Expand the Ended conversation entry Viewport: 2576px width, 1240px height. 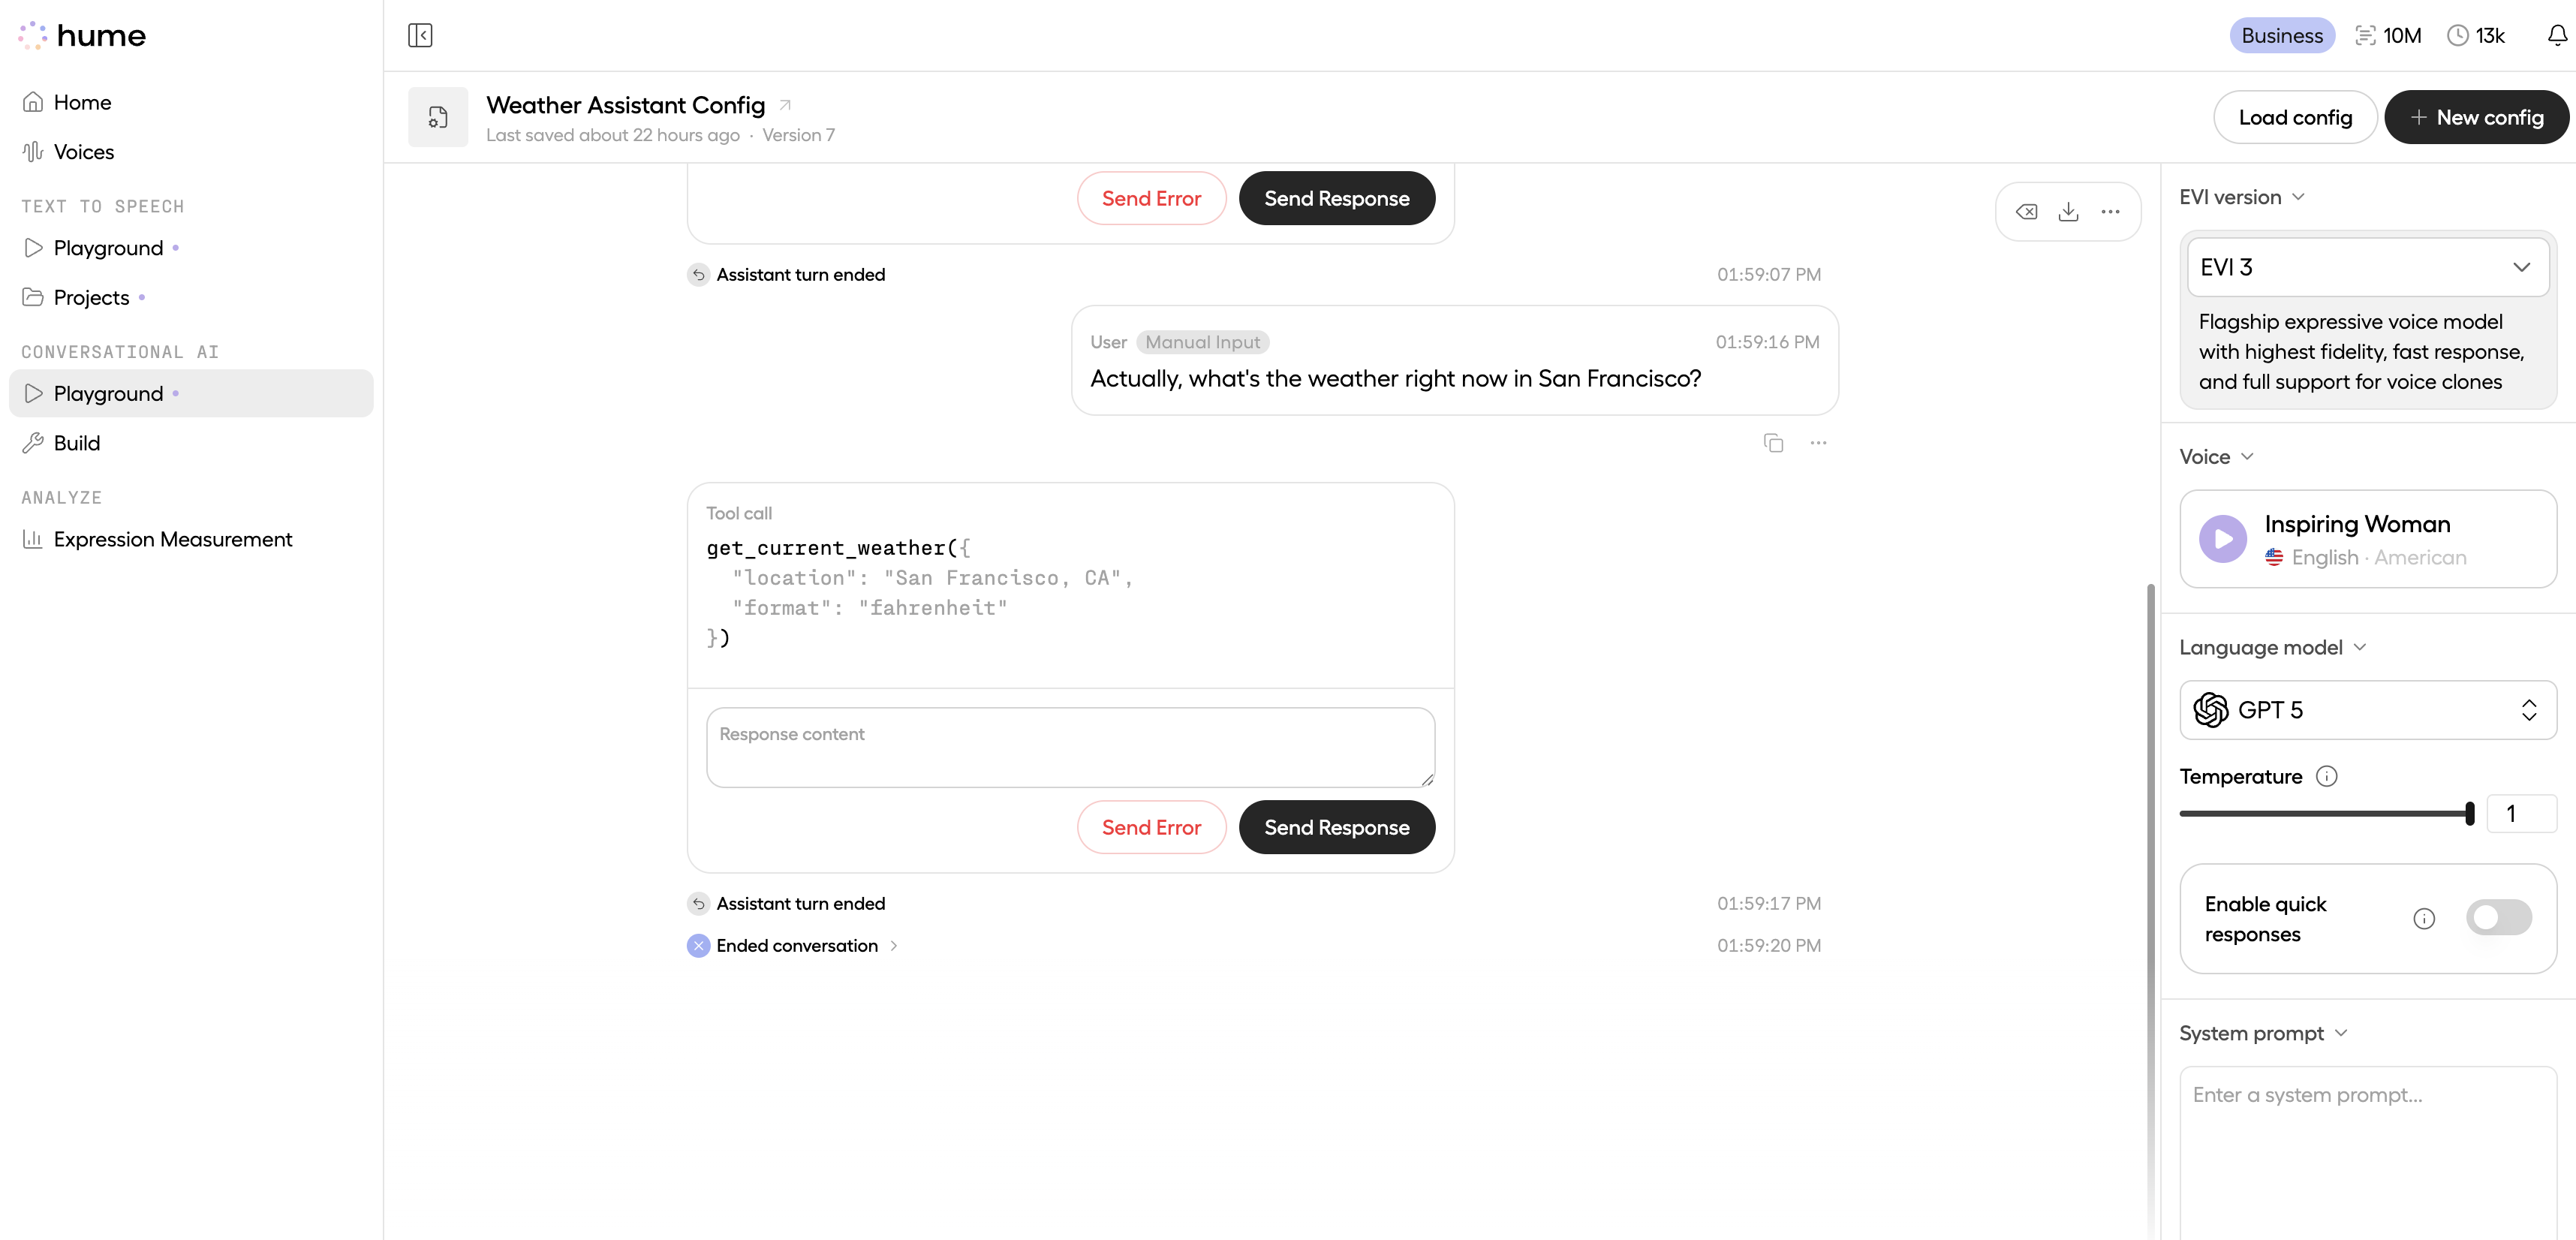(x=893, y=946)
